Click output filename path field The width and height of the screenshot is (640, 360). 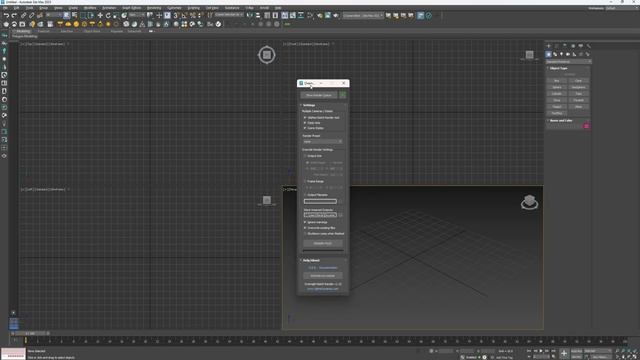pyautogui.click(x=320, y=201)
